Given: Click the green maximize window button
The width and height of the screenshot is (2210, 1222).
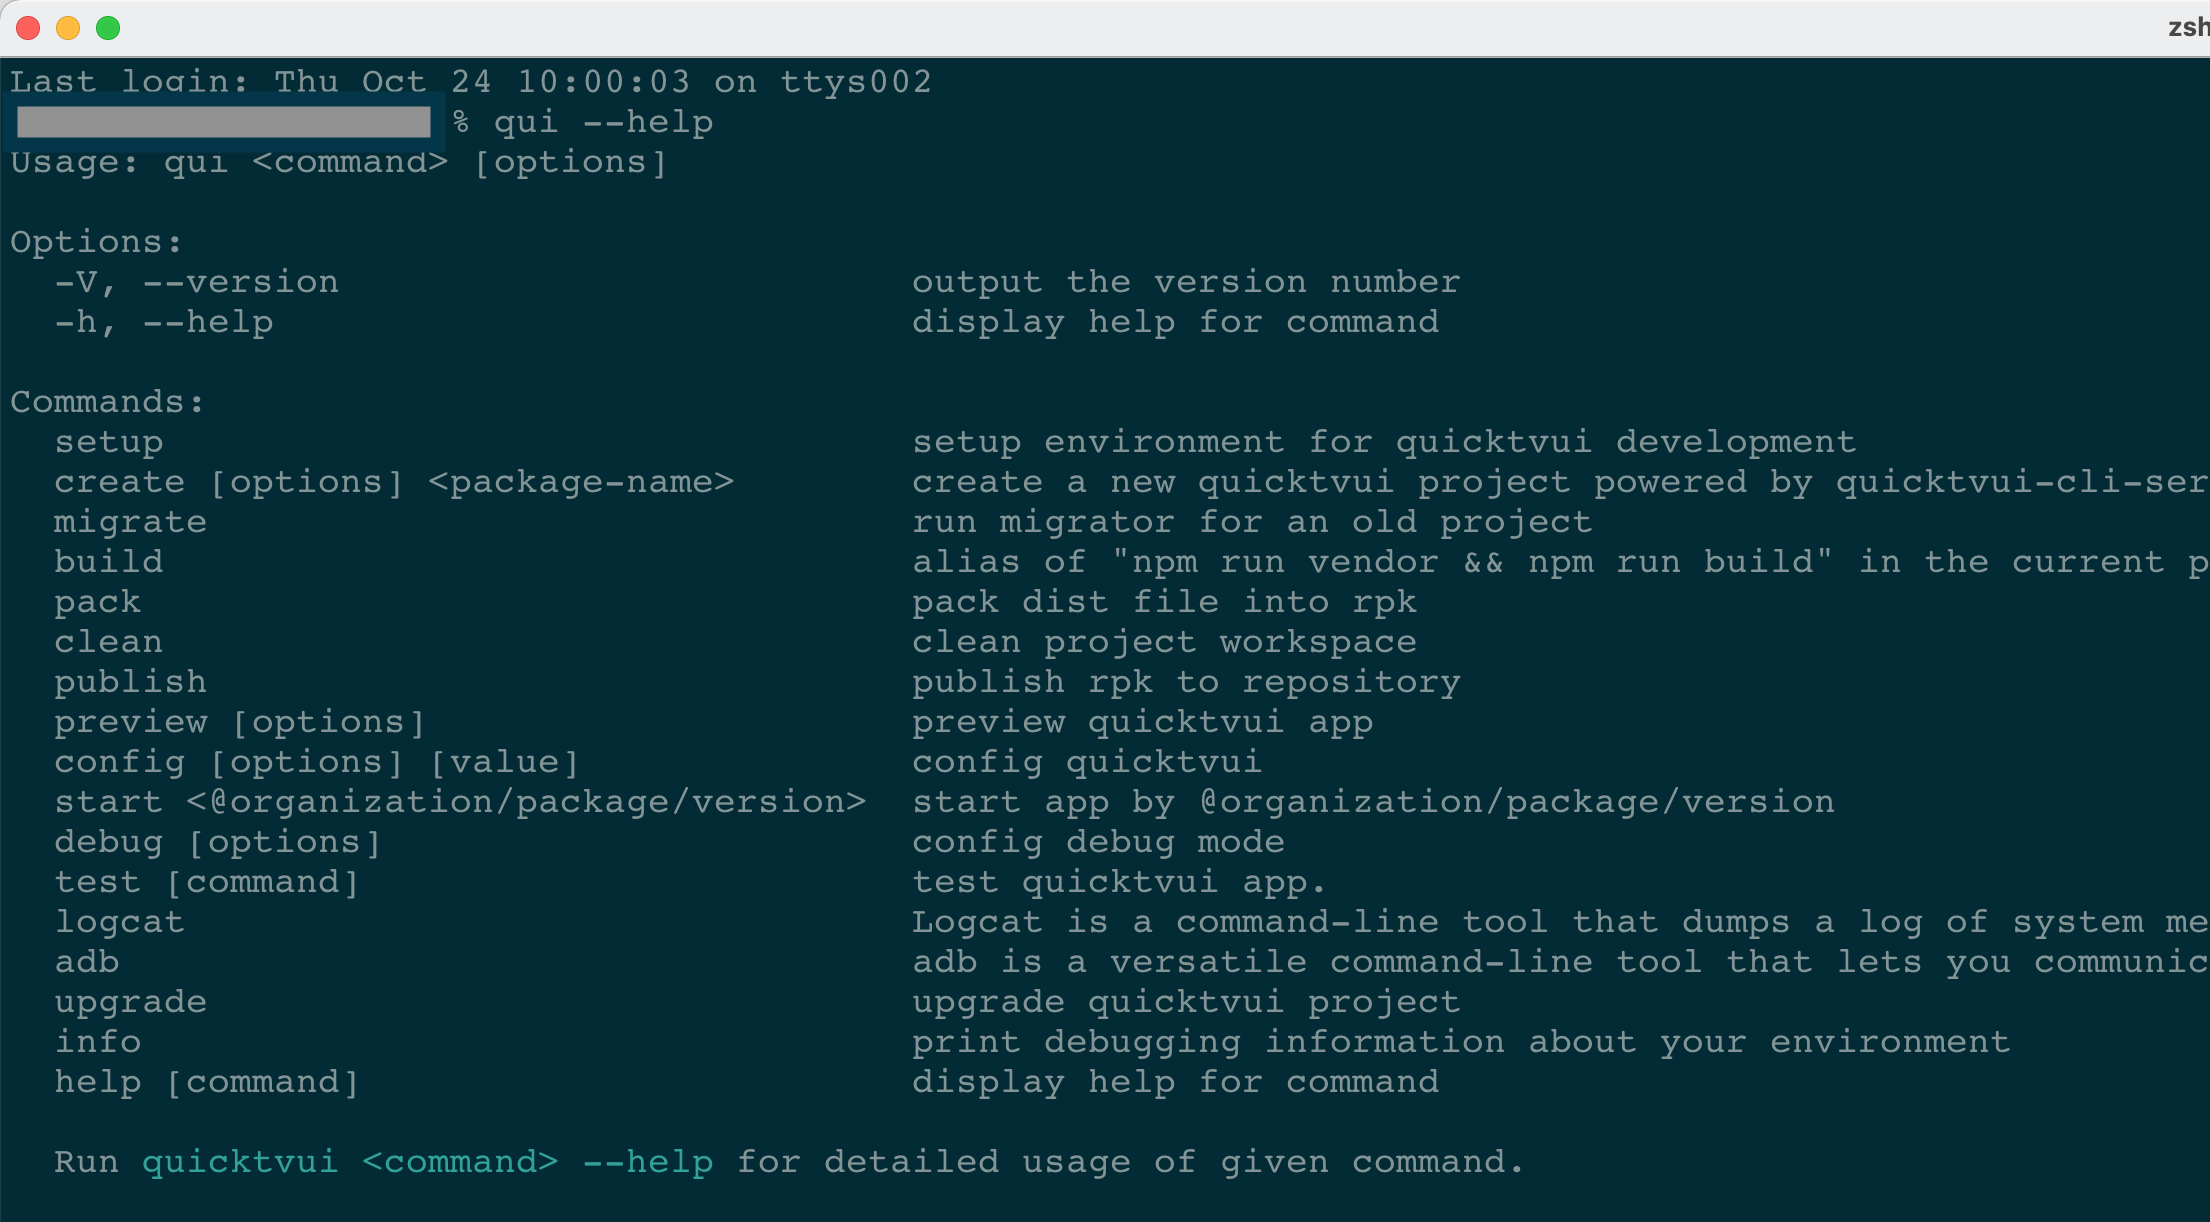Looking at the screenshot, I should point(108,28).
